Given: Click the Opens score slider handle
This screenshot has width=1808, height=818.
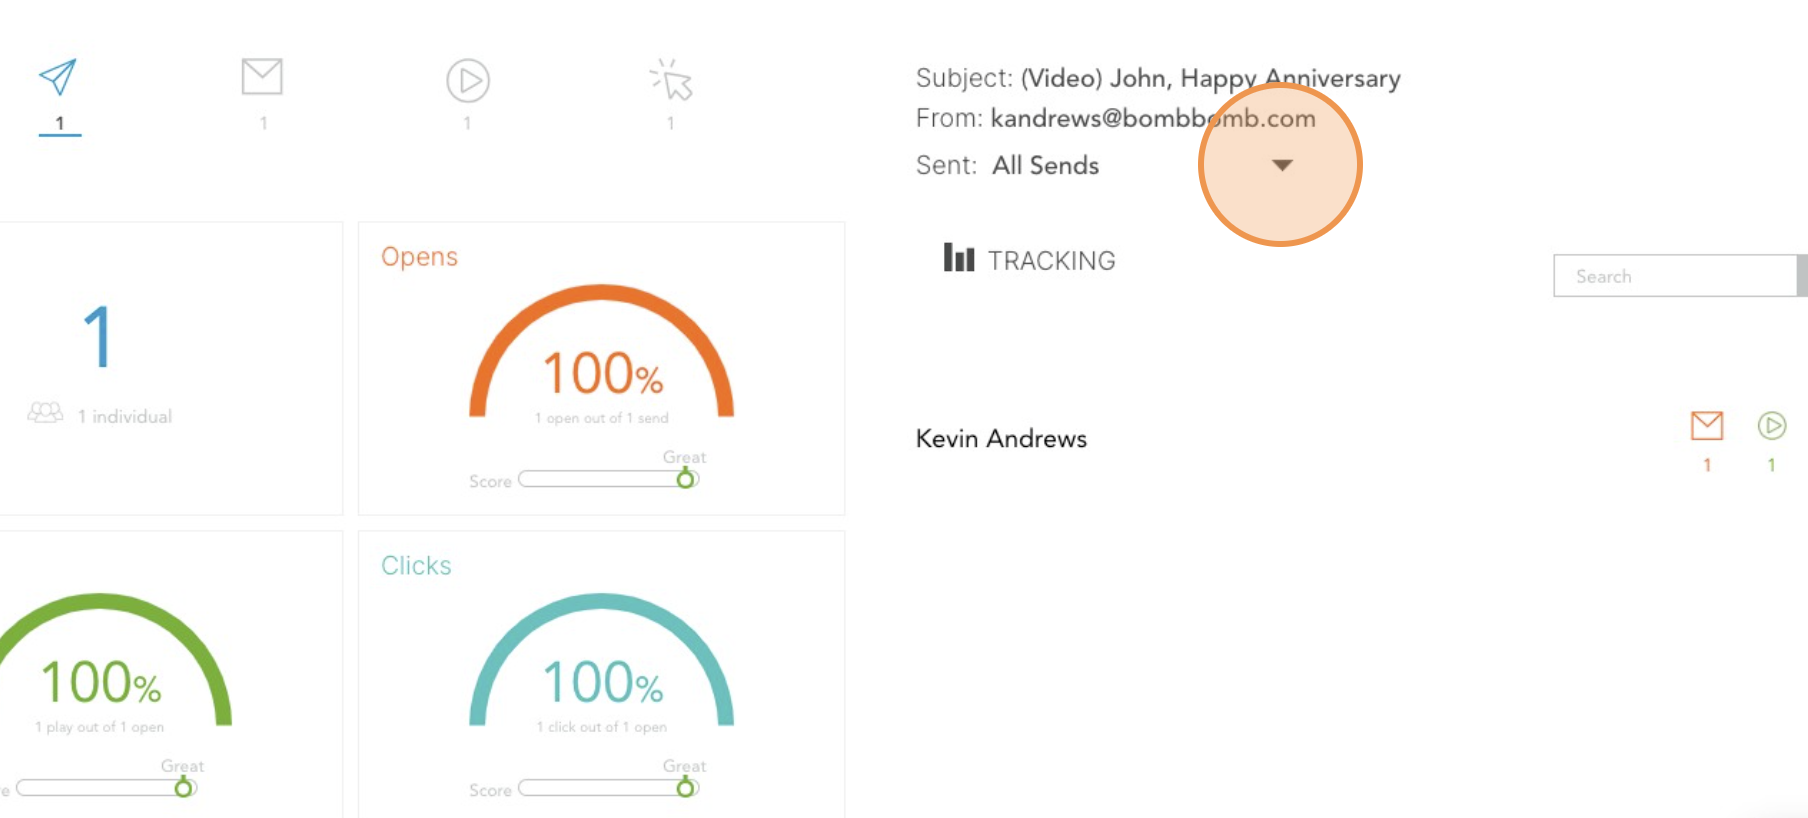Looking at the screenshot, I should click(685, 480).
